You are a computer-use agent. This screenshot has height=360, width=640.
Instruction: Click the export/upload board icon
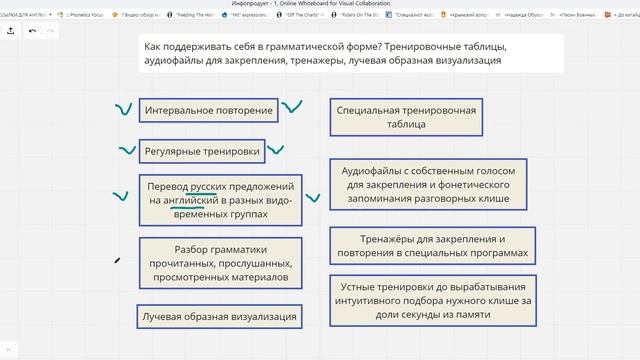(11, 31)
